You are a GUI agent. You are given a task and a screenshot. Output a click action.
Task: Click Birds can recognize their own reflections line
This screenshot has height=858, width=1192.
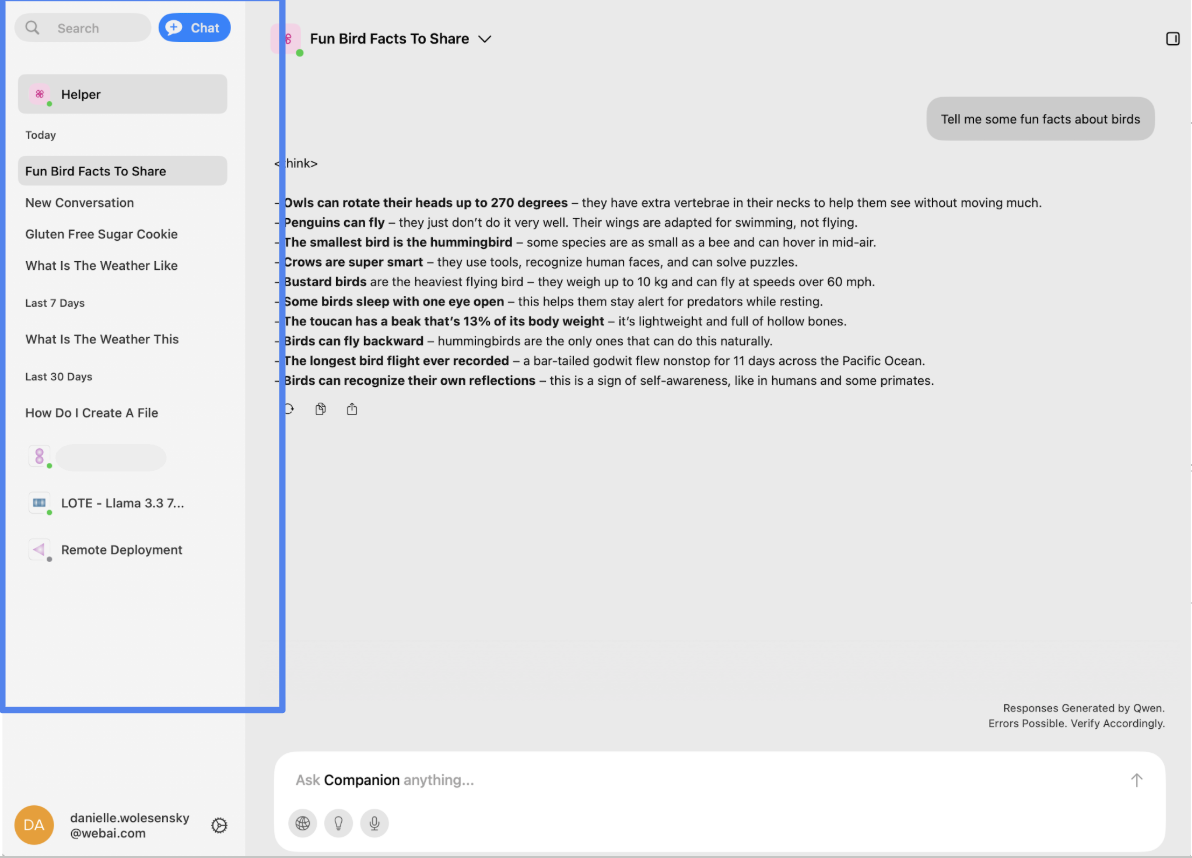(604, 381)
